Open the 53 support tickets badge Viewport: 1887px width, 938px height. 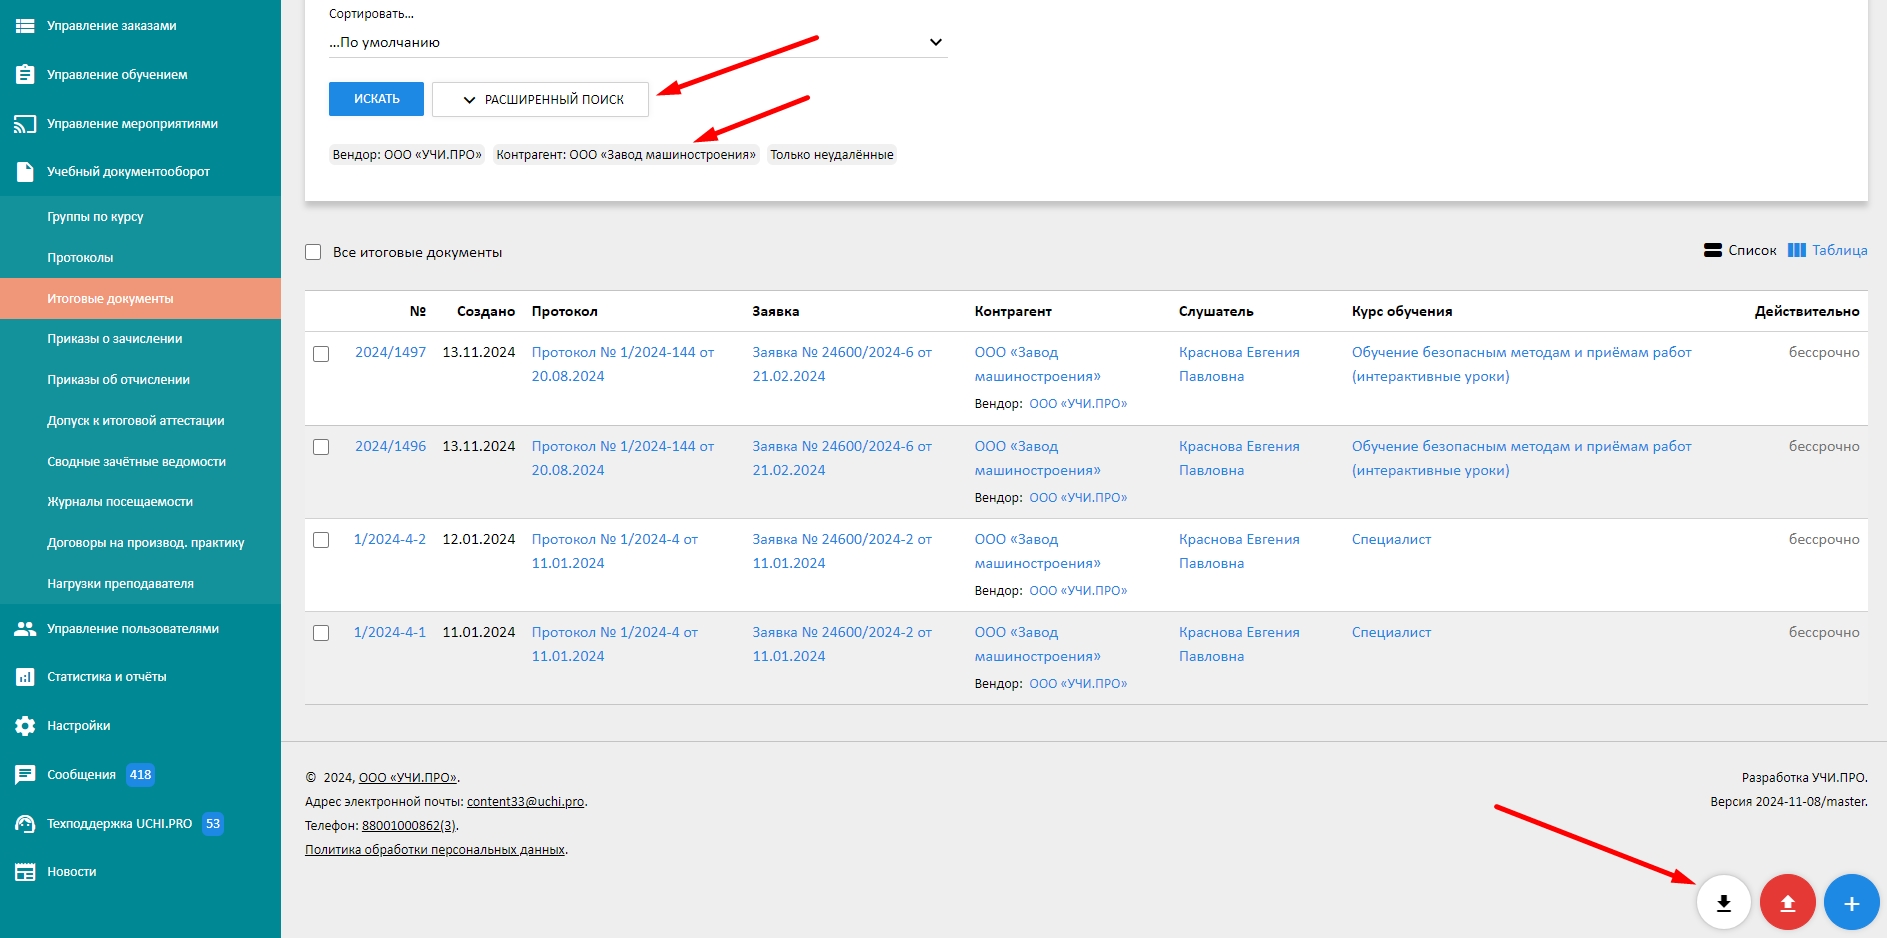pos(213,824)
